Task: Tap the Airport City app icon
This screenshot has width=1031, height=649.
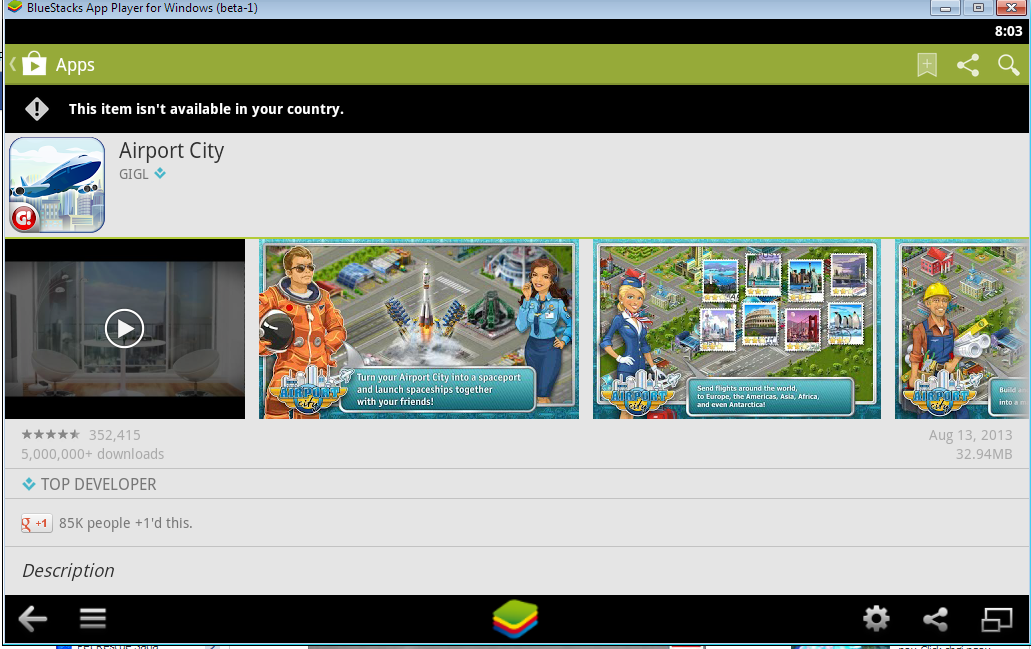Action: (57, 185)
